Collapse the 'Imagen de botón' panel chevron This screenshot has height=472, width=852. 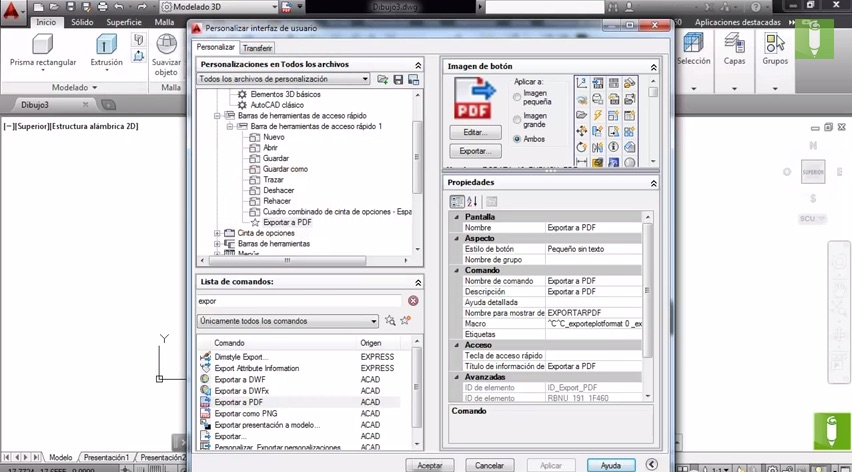pos(653,67)
